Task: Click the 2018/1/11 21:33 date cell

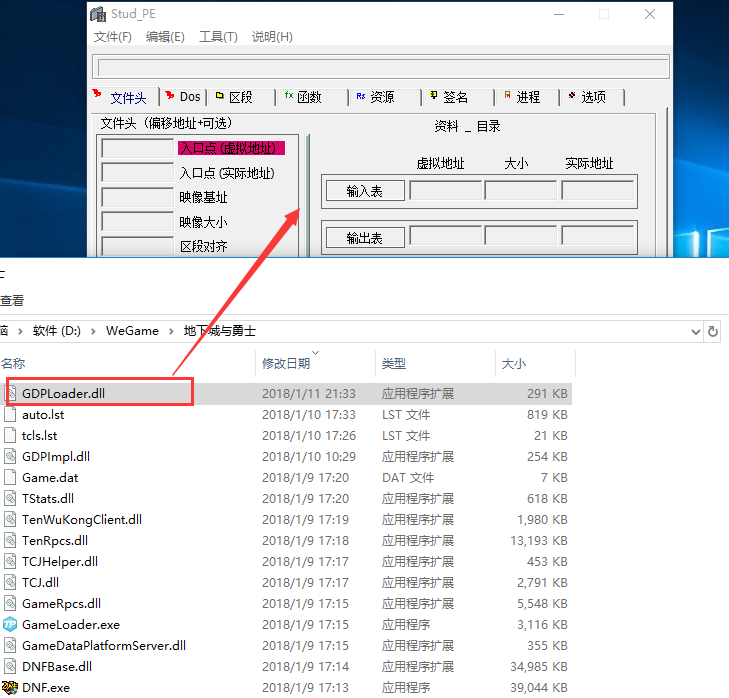Action: click(309, 393)
